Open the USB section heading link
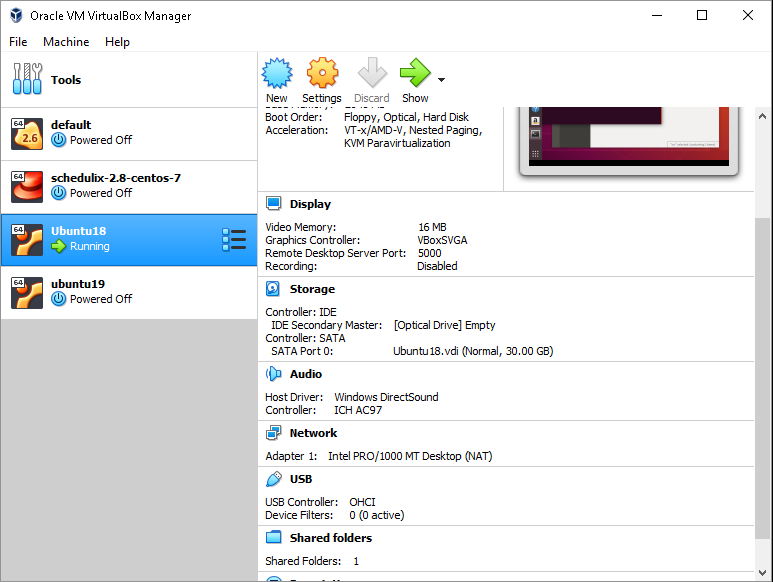 (x=301, y=479)
